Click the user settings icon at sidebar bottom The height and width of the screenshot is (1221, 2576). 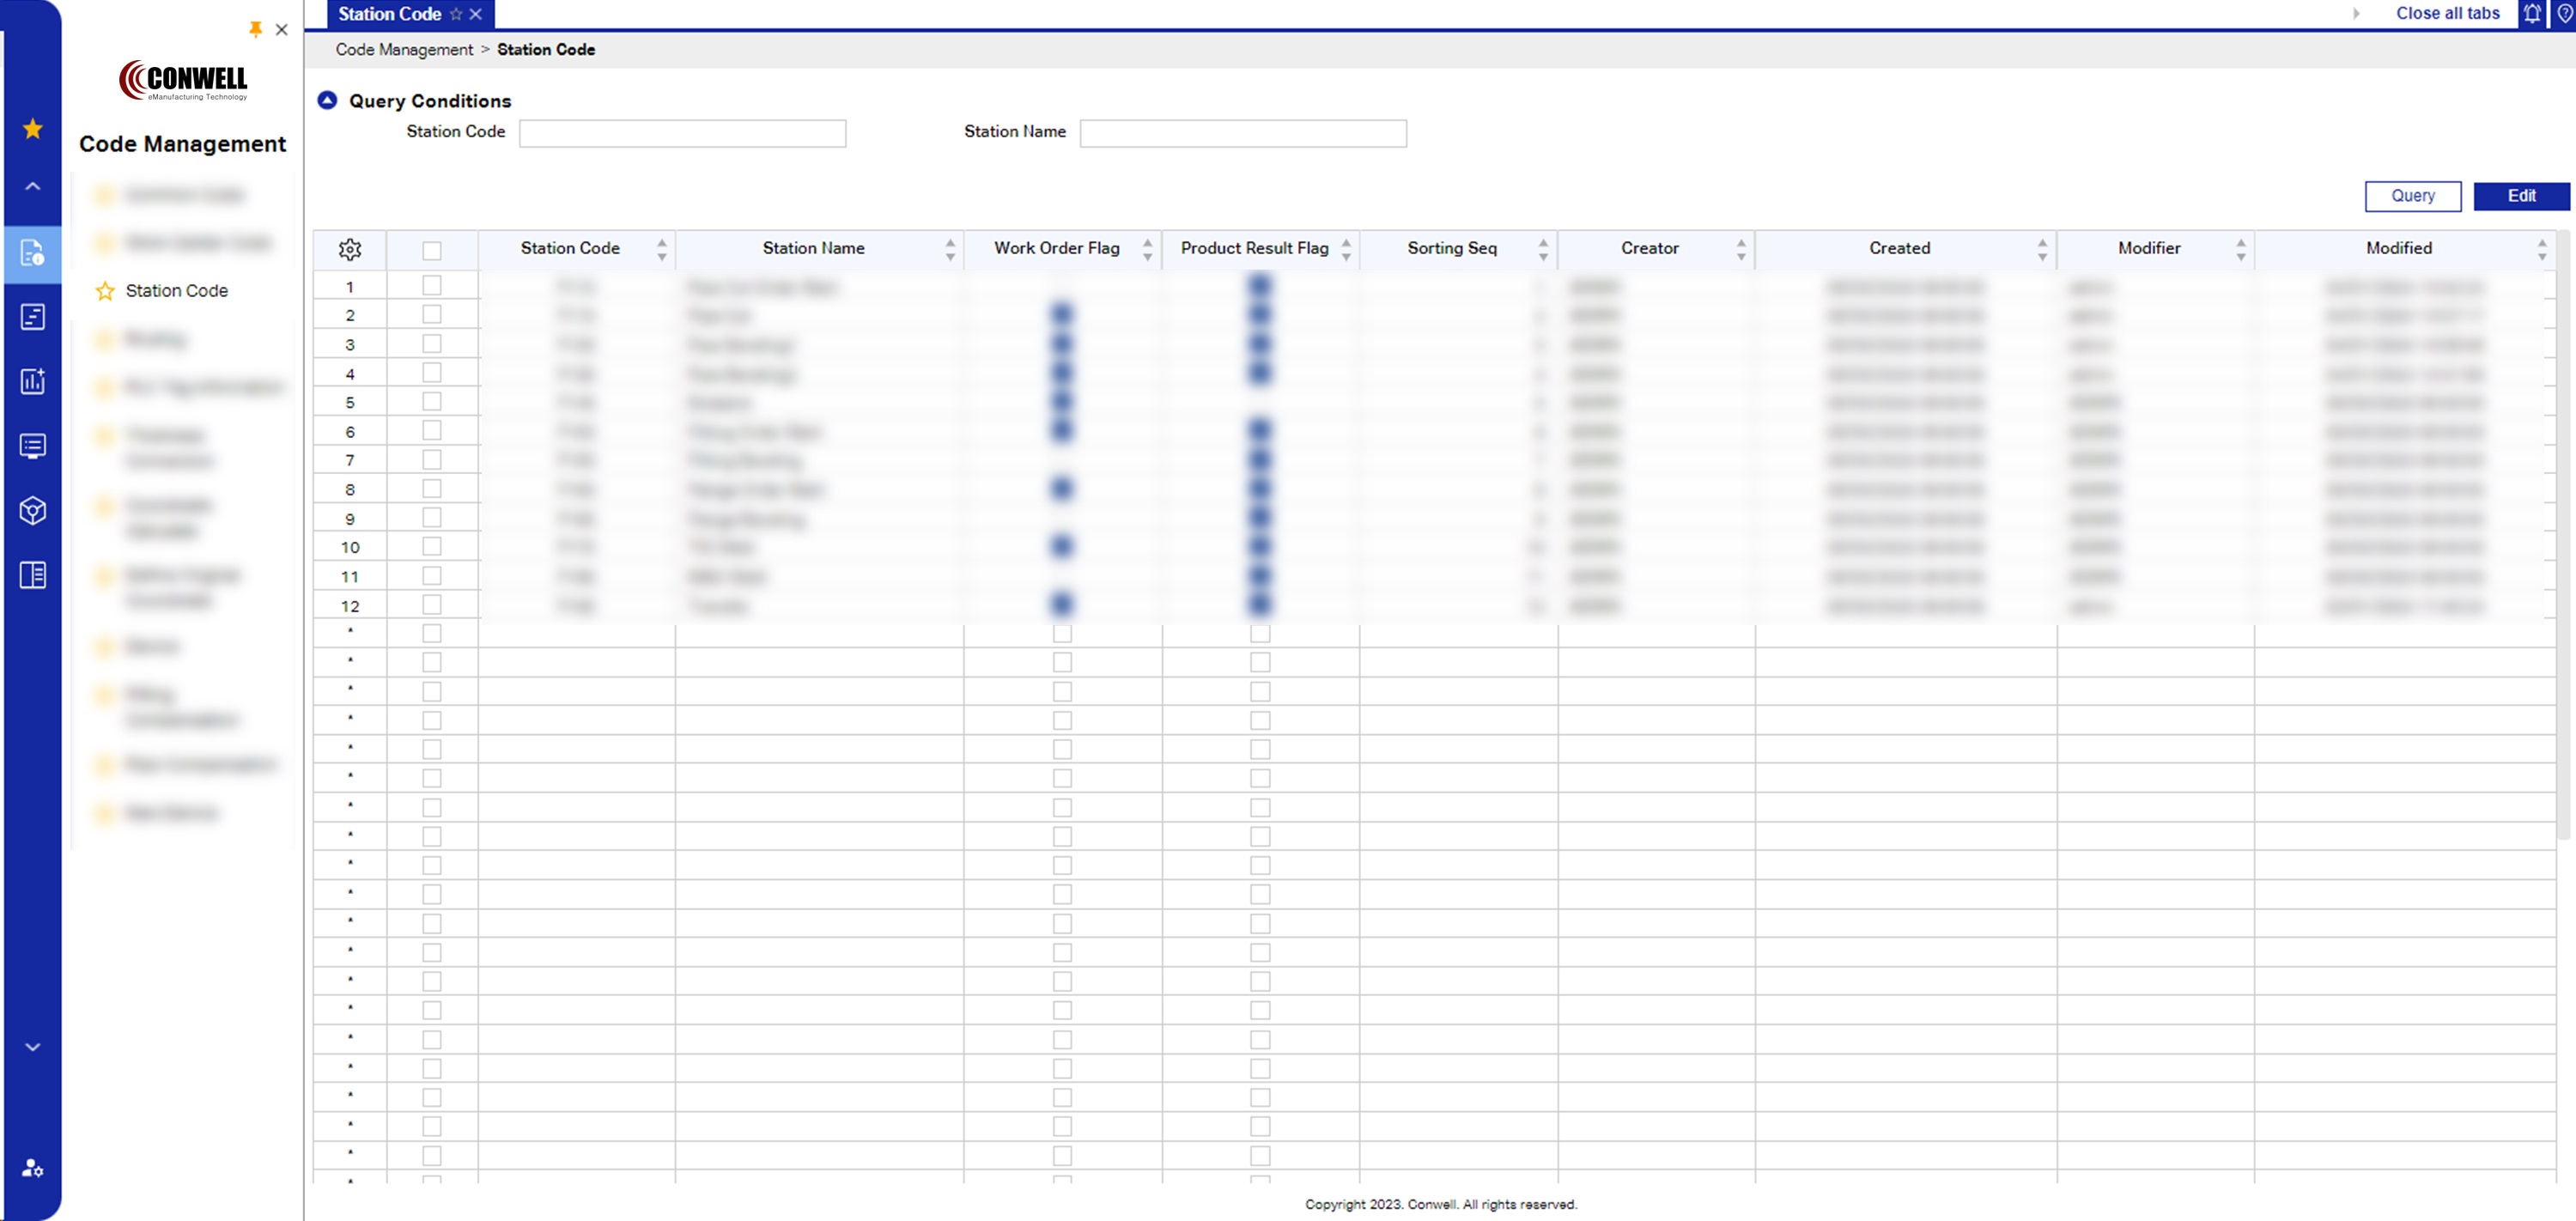coord(33,1167)
